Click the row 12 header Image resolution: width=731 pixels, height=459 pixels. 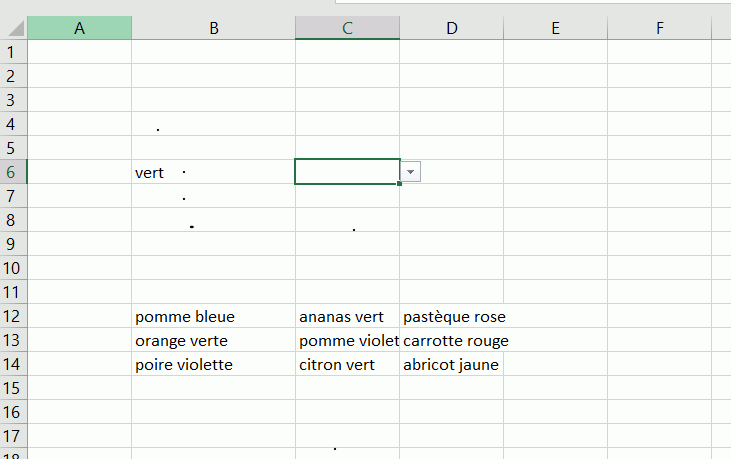(13, 316)
